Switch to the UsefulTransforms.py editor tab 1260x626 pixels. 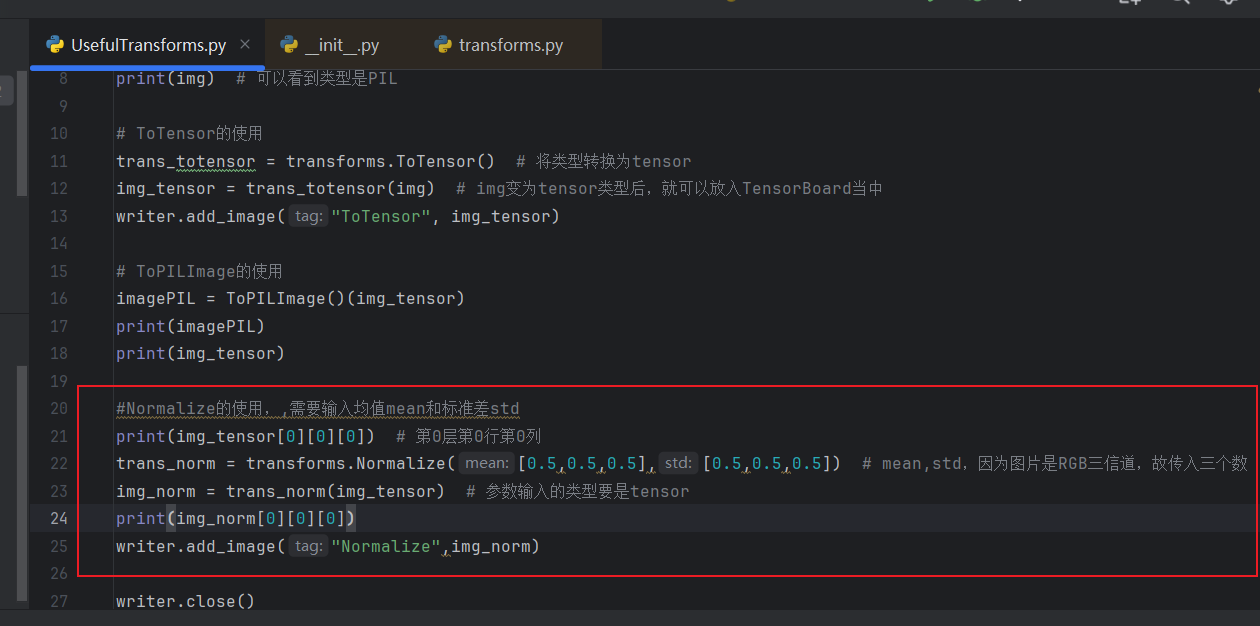[148, 45]
